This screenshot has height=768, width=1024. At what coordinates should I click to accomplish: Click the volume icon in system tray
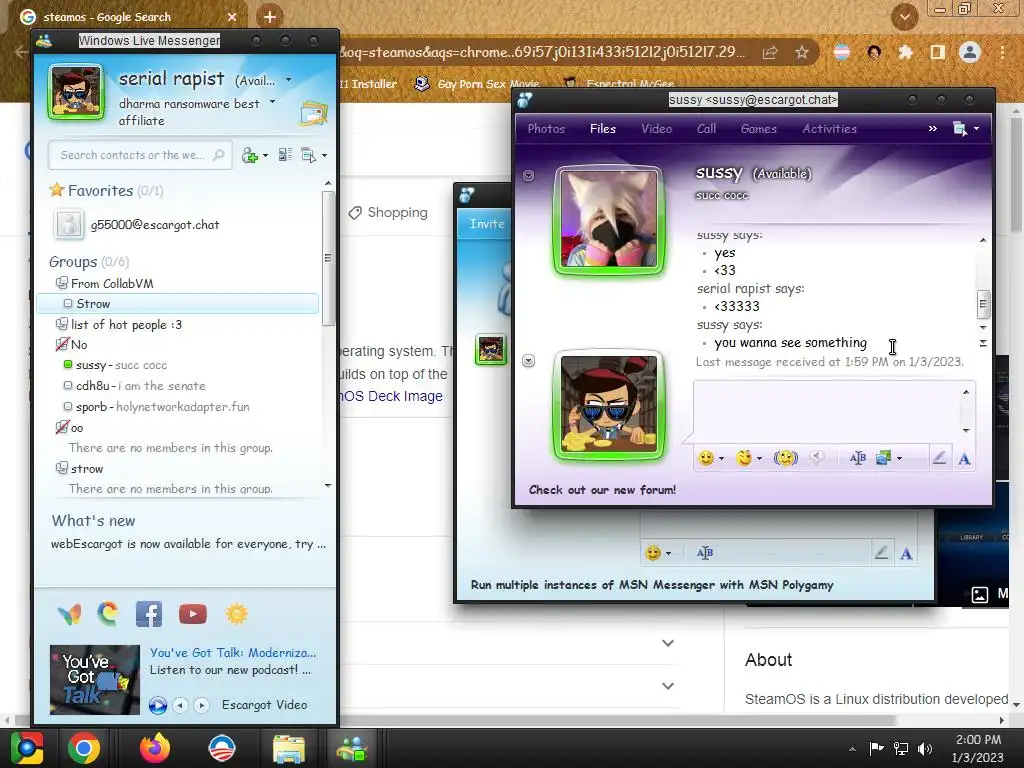click(x=925, y=748)
